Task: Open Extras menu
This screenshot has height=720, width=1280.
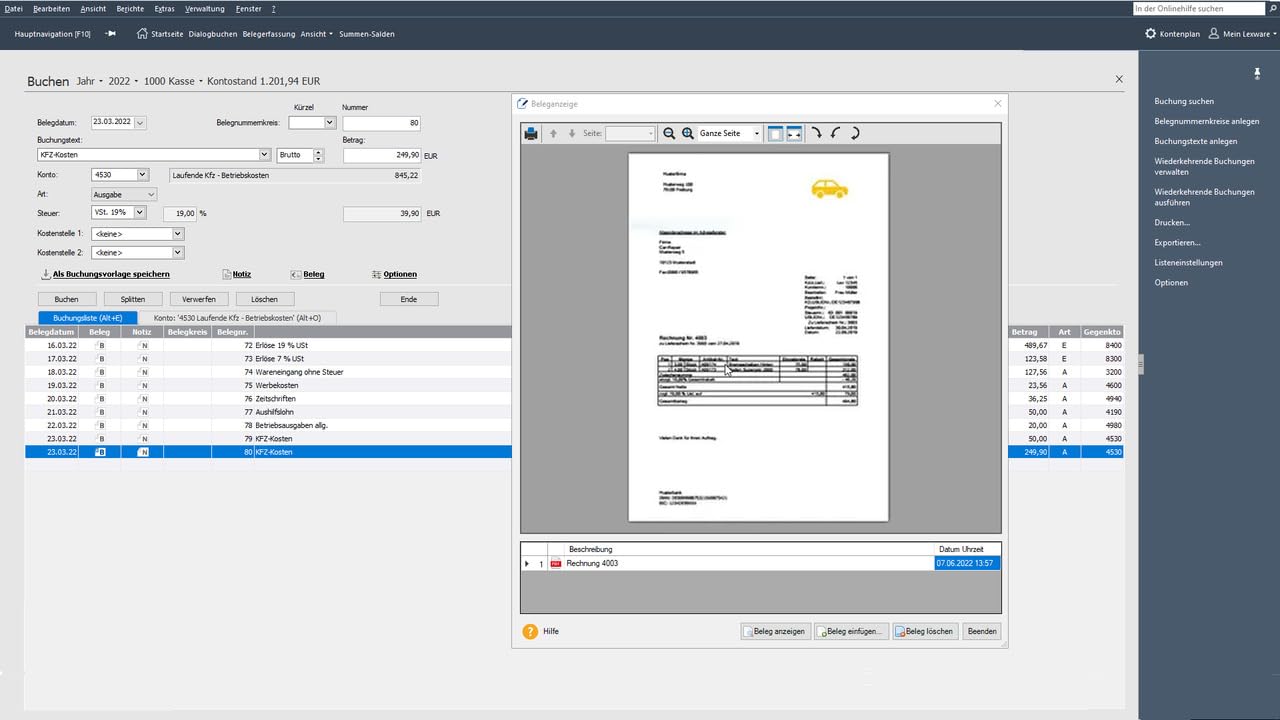Action: point(164,8)
